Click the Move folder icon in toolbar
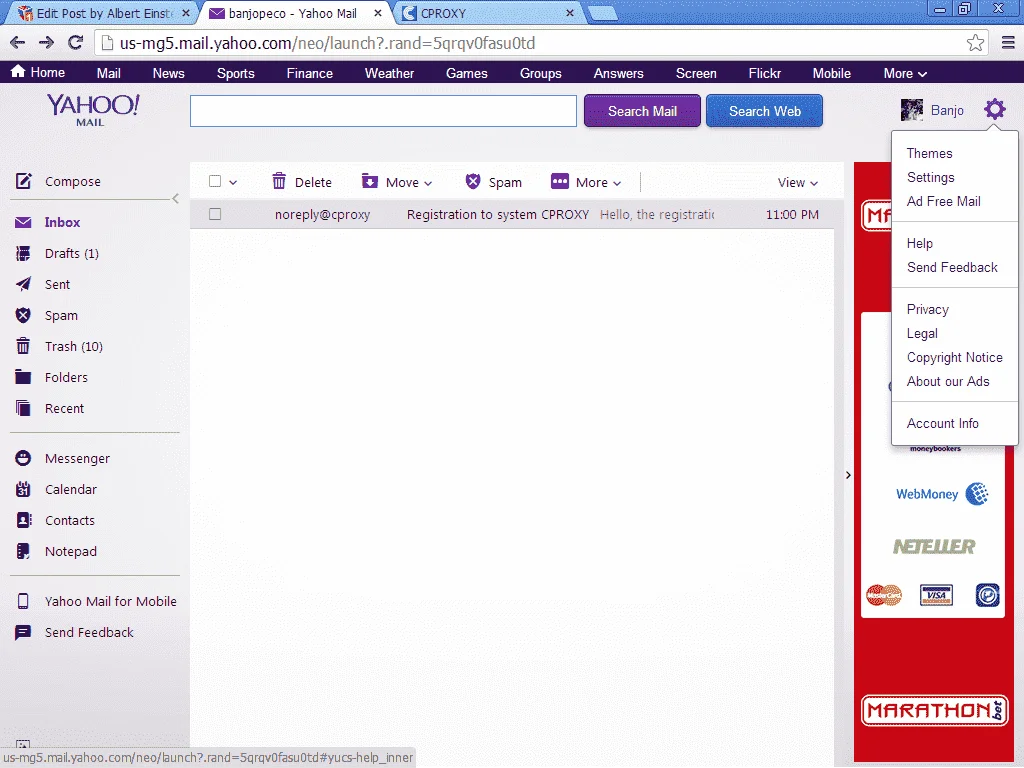1024x768 pixels. (x=370, y=181)
